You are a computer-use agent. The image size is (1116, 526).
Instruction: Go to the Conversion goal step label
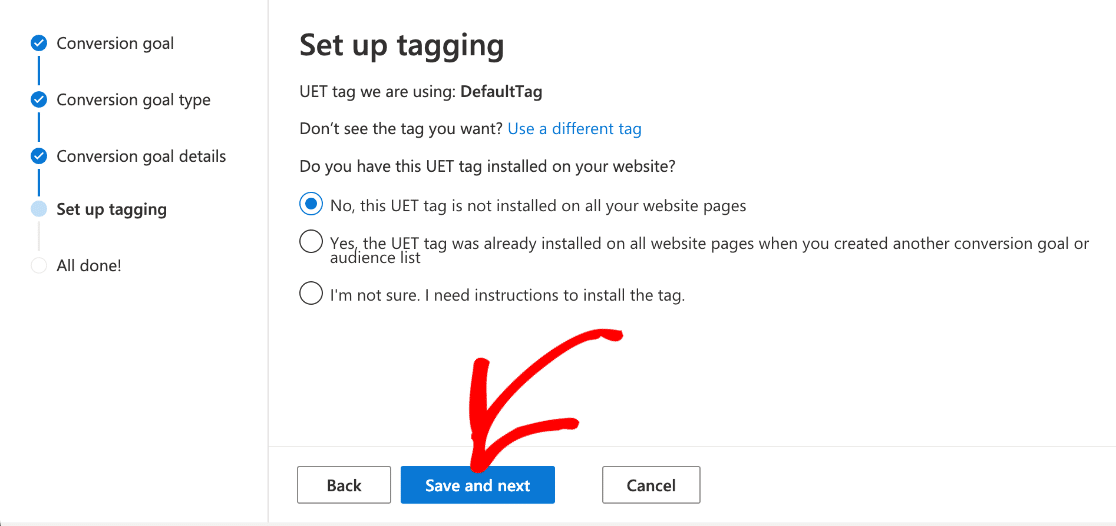(115, 44)
